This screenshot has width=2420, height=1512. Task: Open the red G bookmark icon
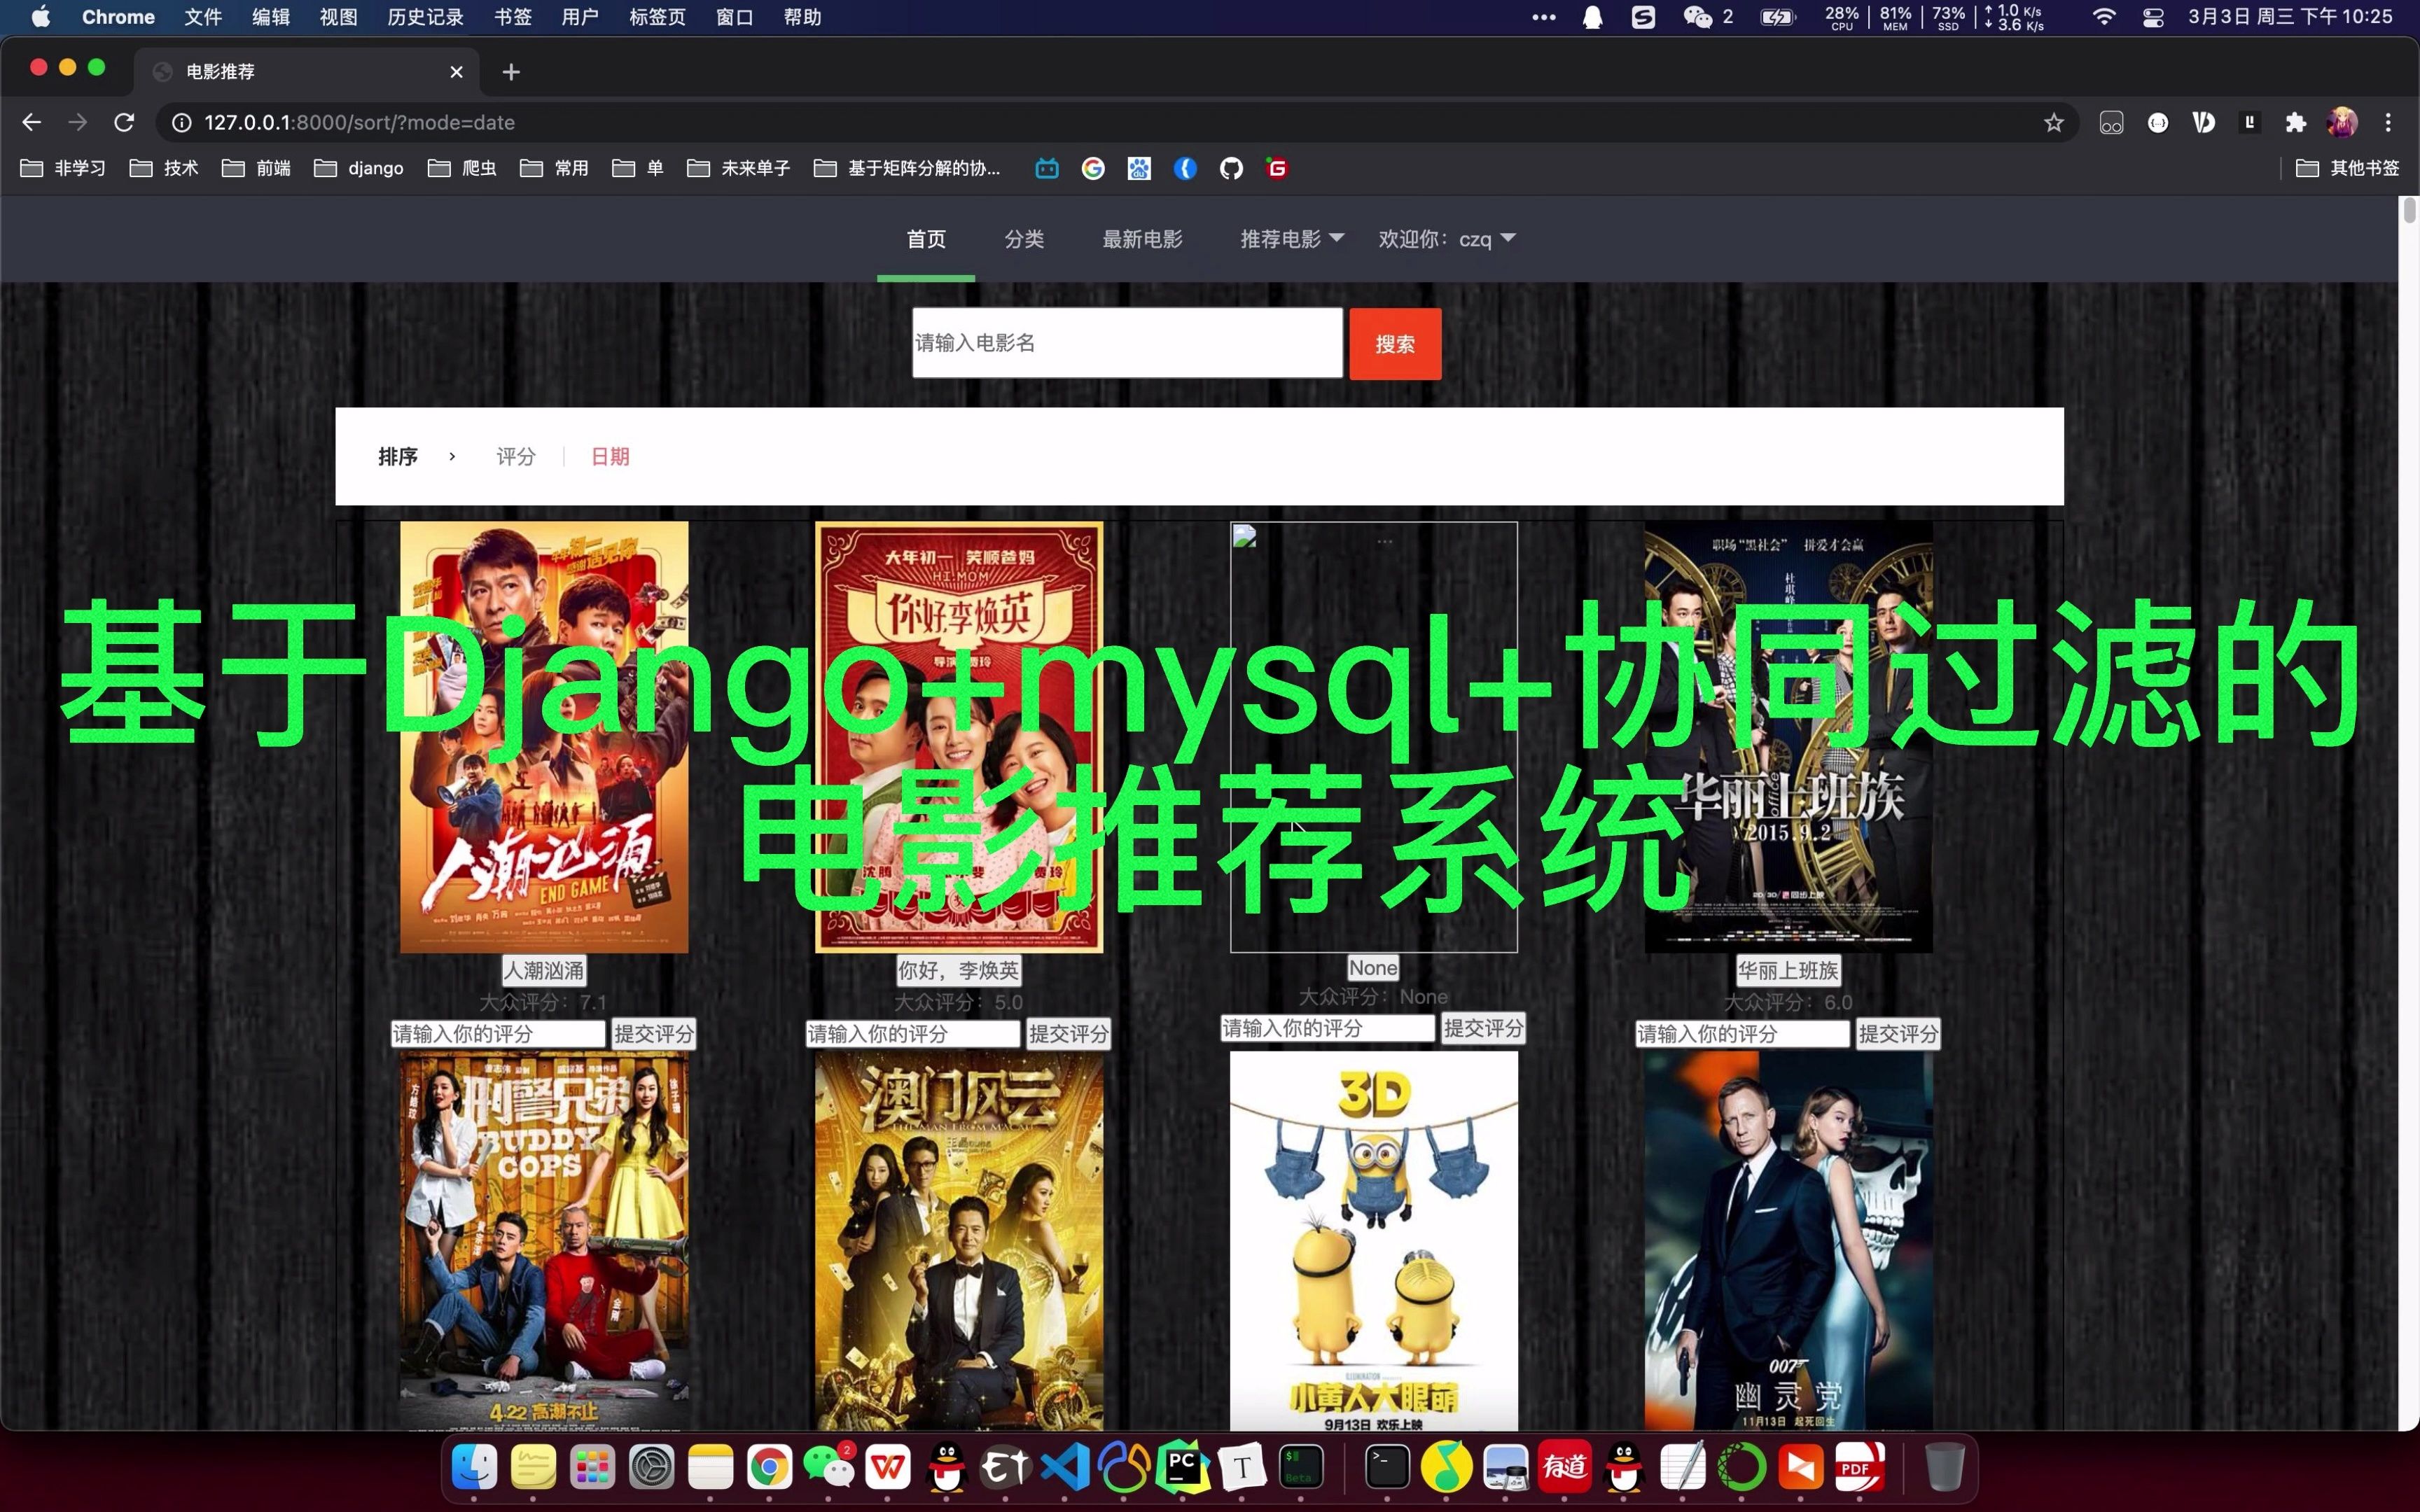coord(1277,168)
